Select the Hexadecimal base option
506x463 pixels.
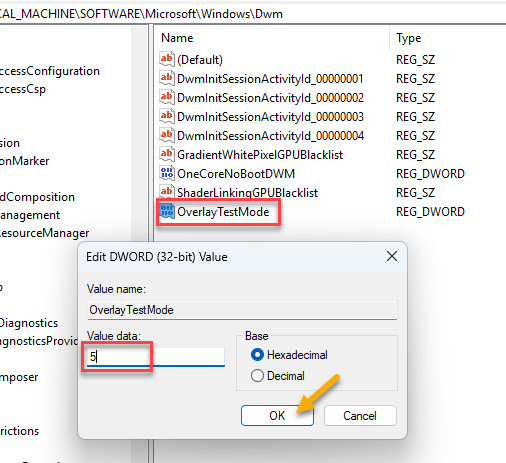tap(289, 355)
